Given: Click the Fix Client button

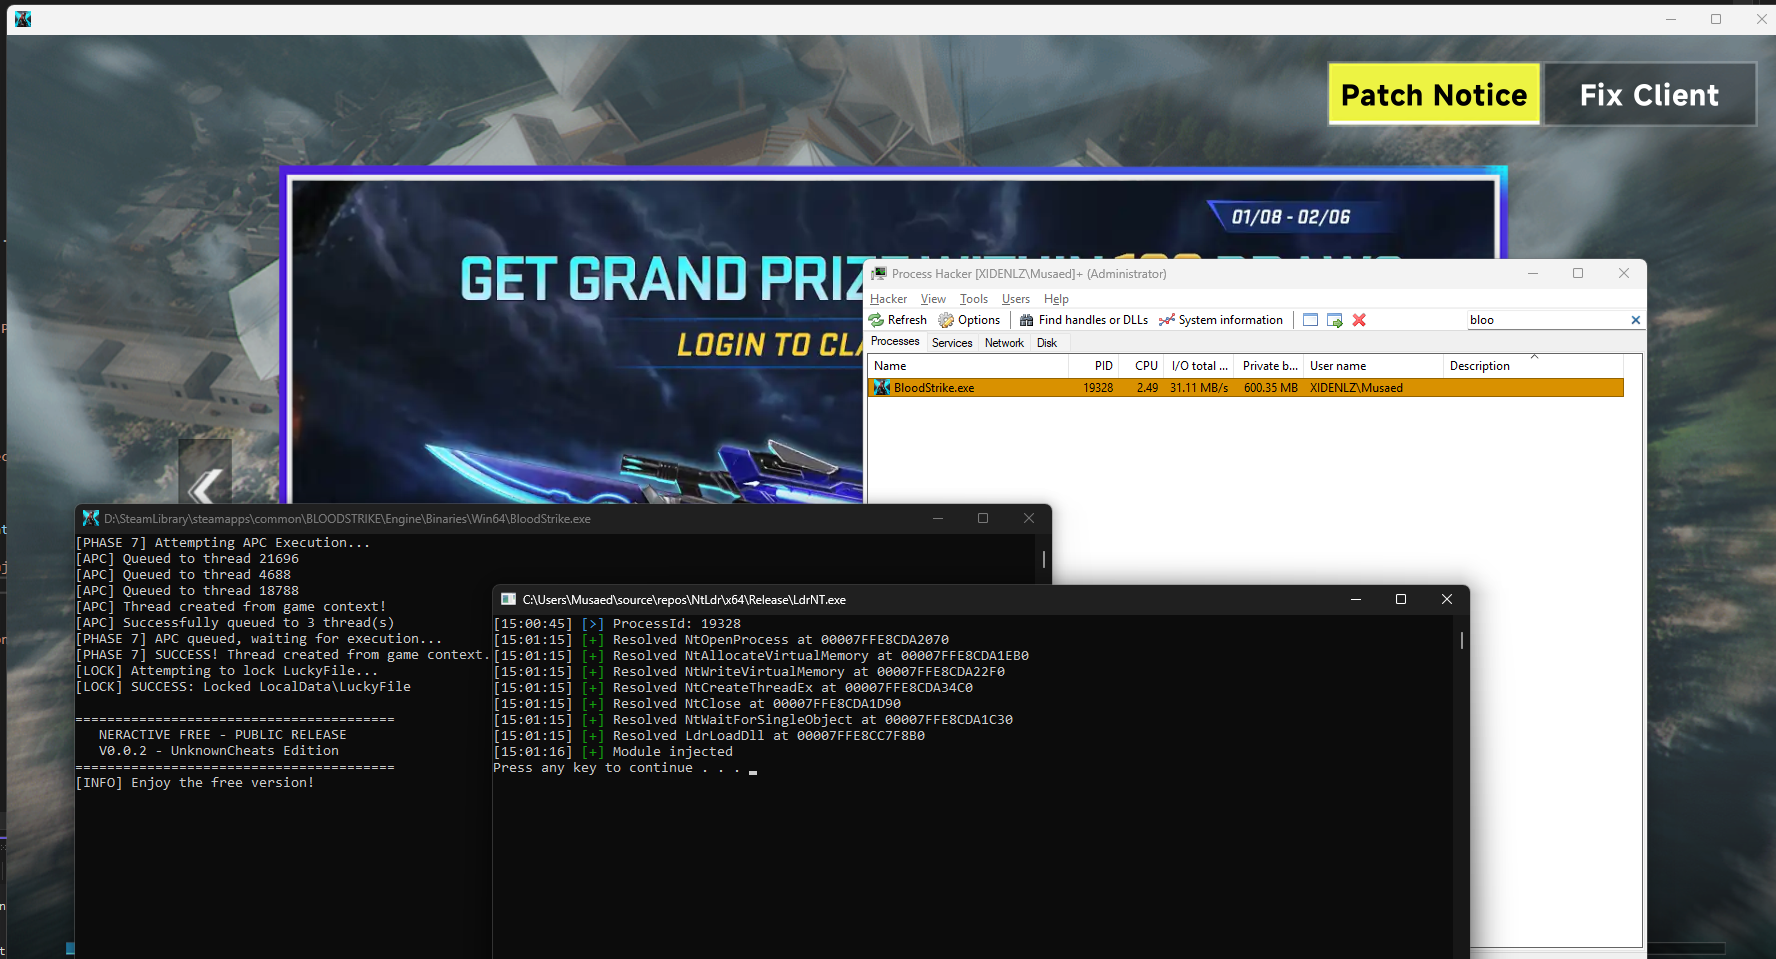Looking at the screenshot, I should click(x=1649, y=94).
